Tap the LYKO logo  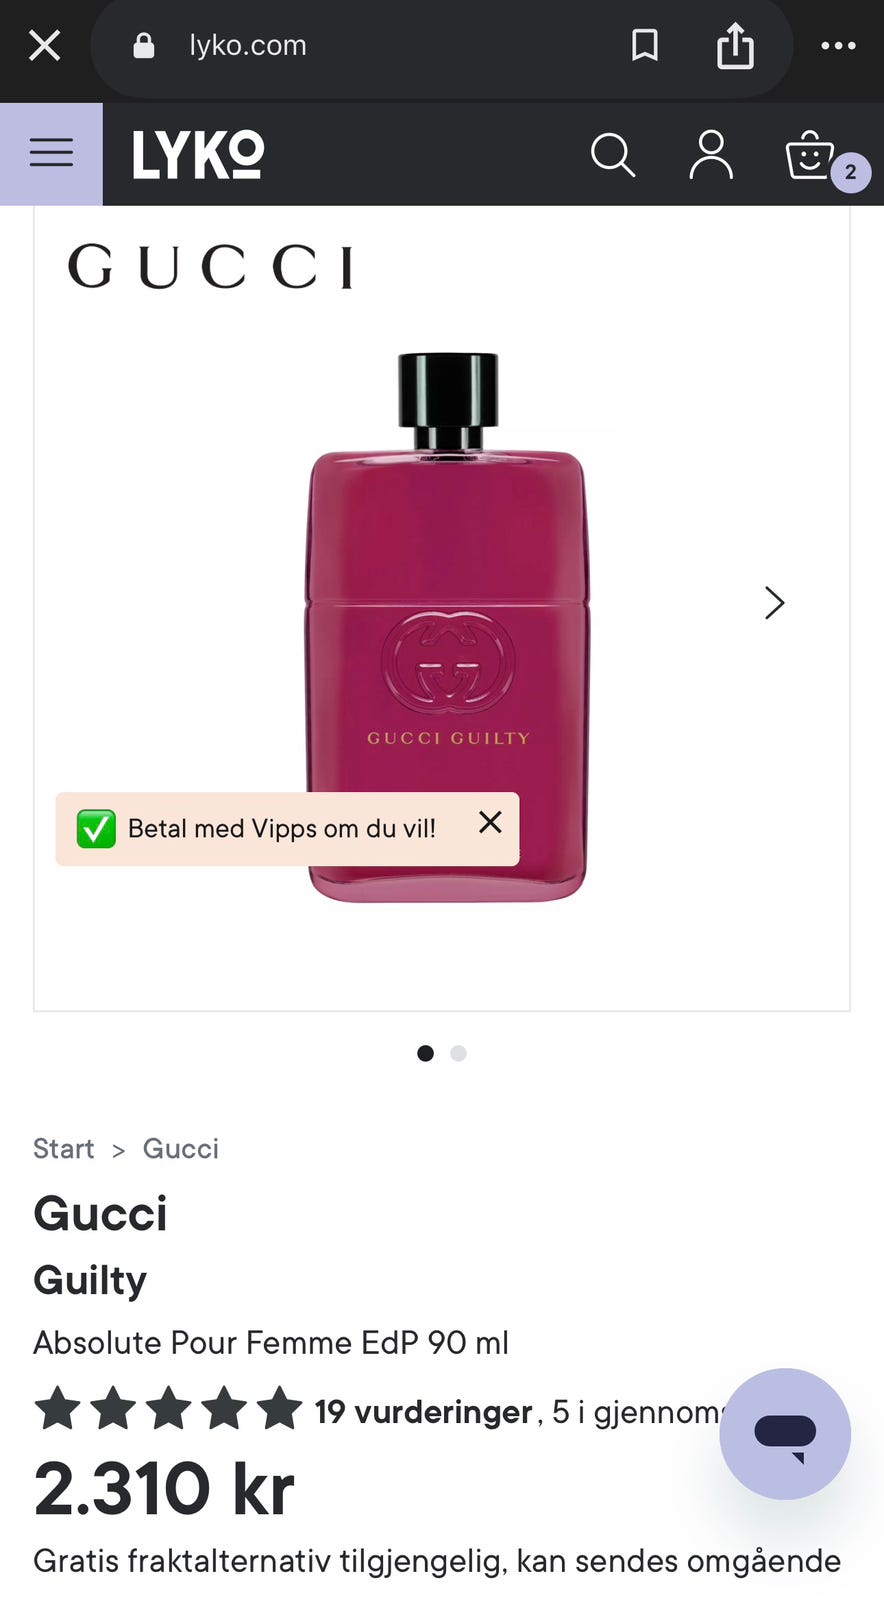(198, 155)
